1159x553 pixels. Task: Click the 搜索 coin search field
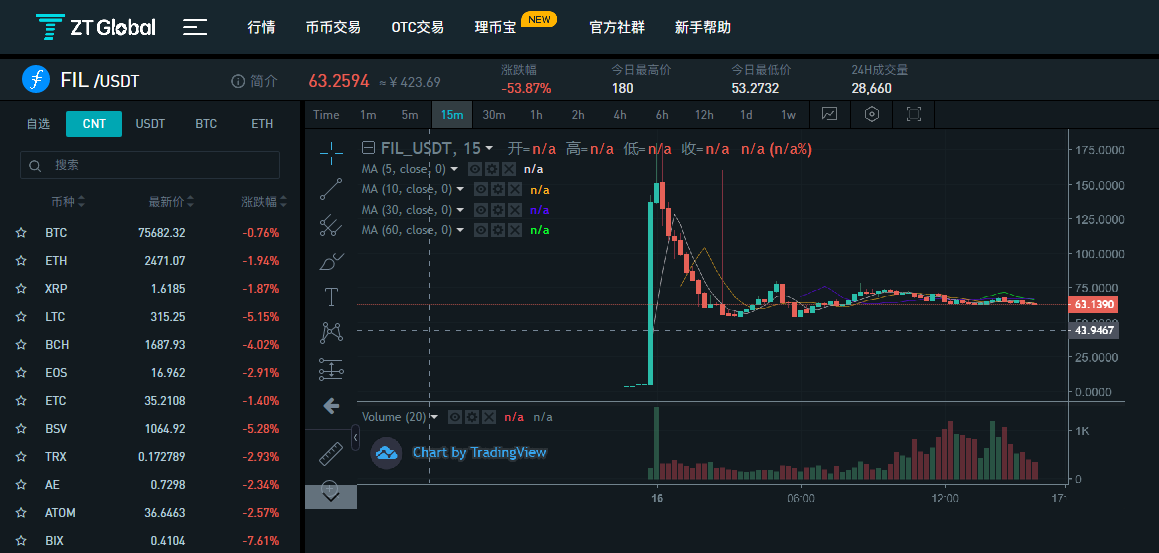click(x=150, y=165)
